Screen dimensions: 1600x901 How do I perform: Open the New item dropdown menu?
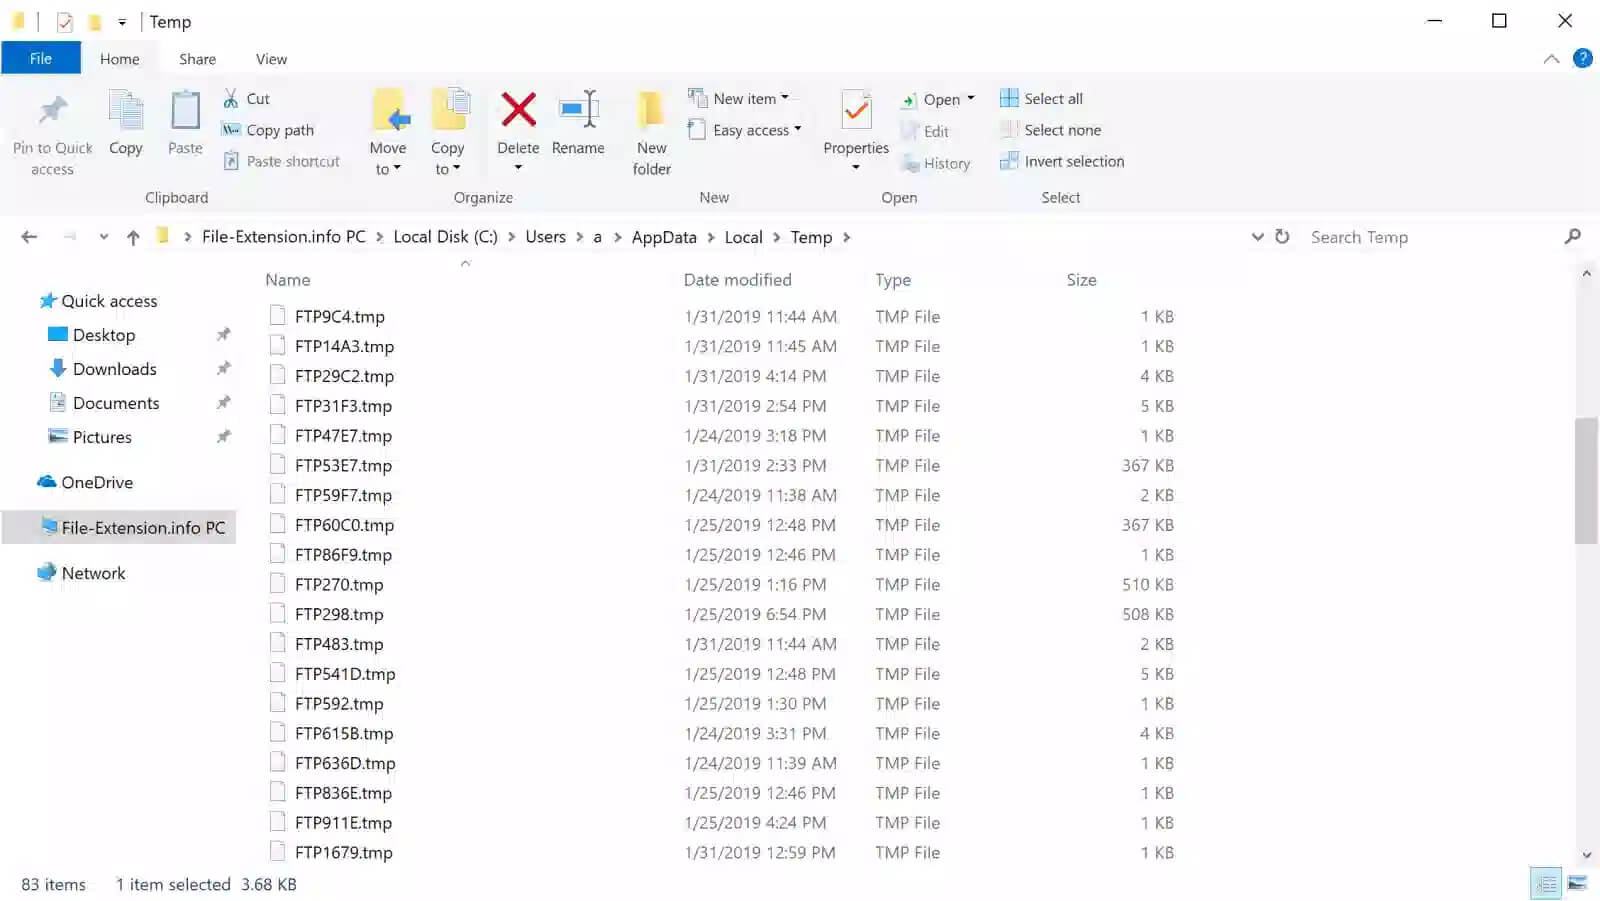click(742, 97)
